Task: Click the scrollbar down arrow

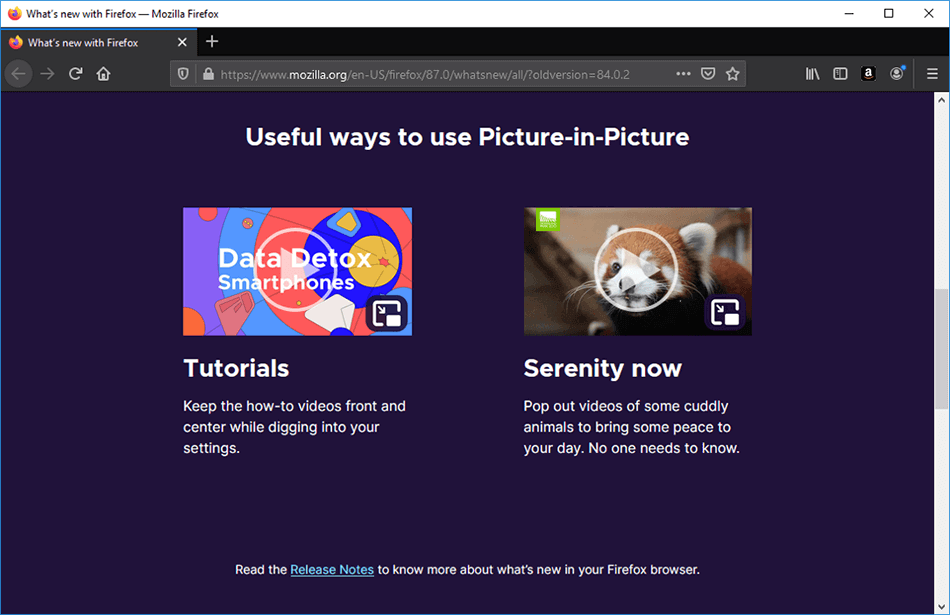Action: (941, 606)
